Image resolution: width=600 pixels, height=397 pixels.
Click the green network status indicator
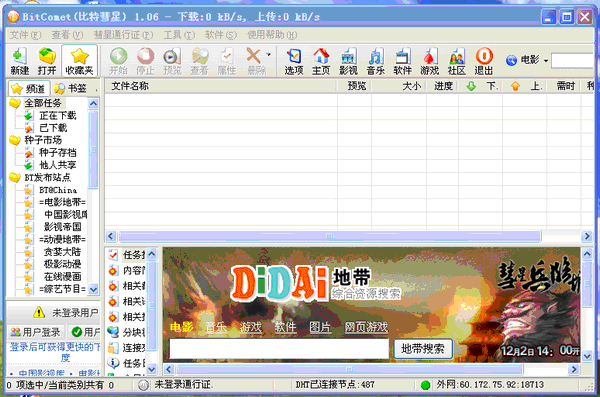[x=425, y=385]
